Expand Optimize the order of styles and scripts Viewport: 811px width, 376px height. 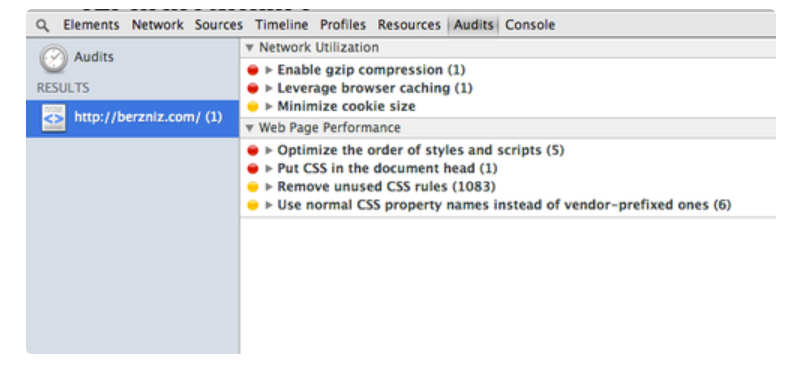coord(268,151)
